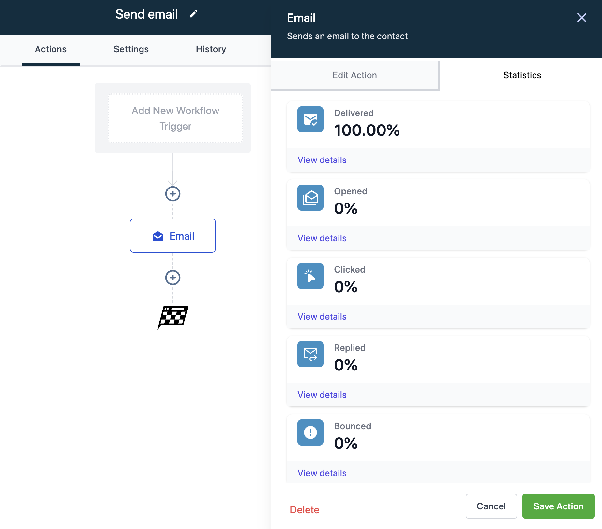View details for Bounced stats
This screenshot has height=529, width=602.
pos(322,473)
